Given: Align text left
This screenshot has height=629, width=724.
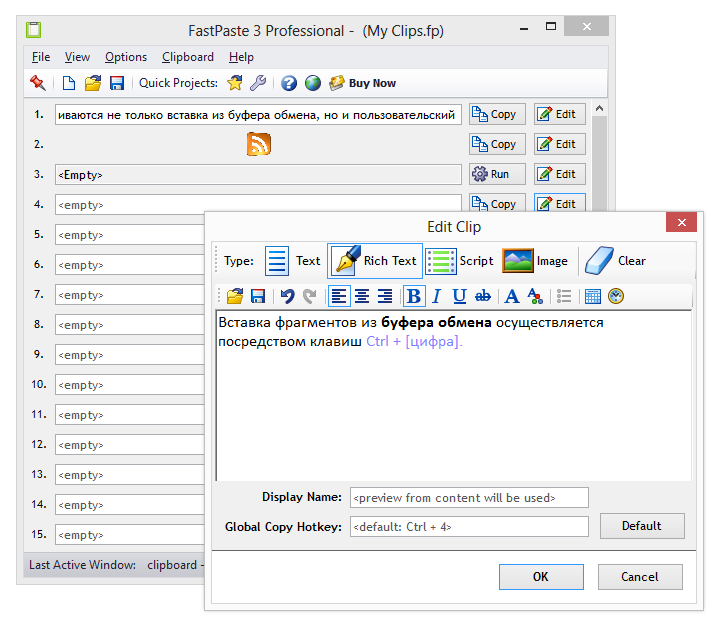Looking at the screenshot, I should click(339, 296).
